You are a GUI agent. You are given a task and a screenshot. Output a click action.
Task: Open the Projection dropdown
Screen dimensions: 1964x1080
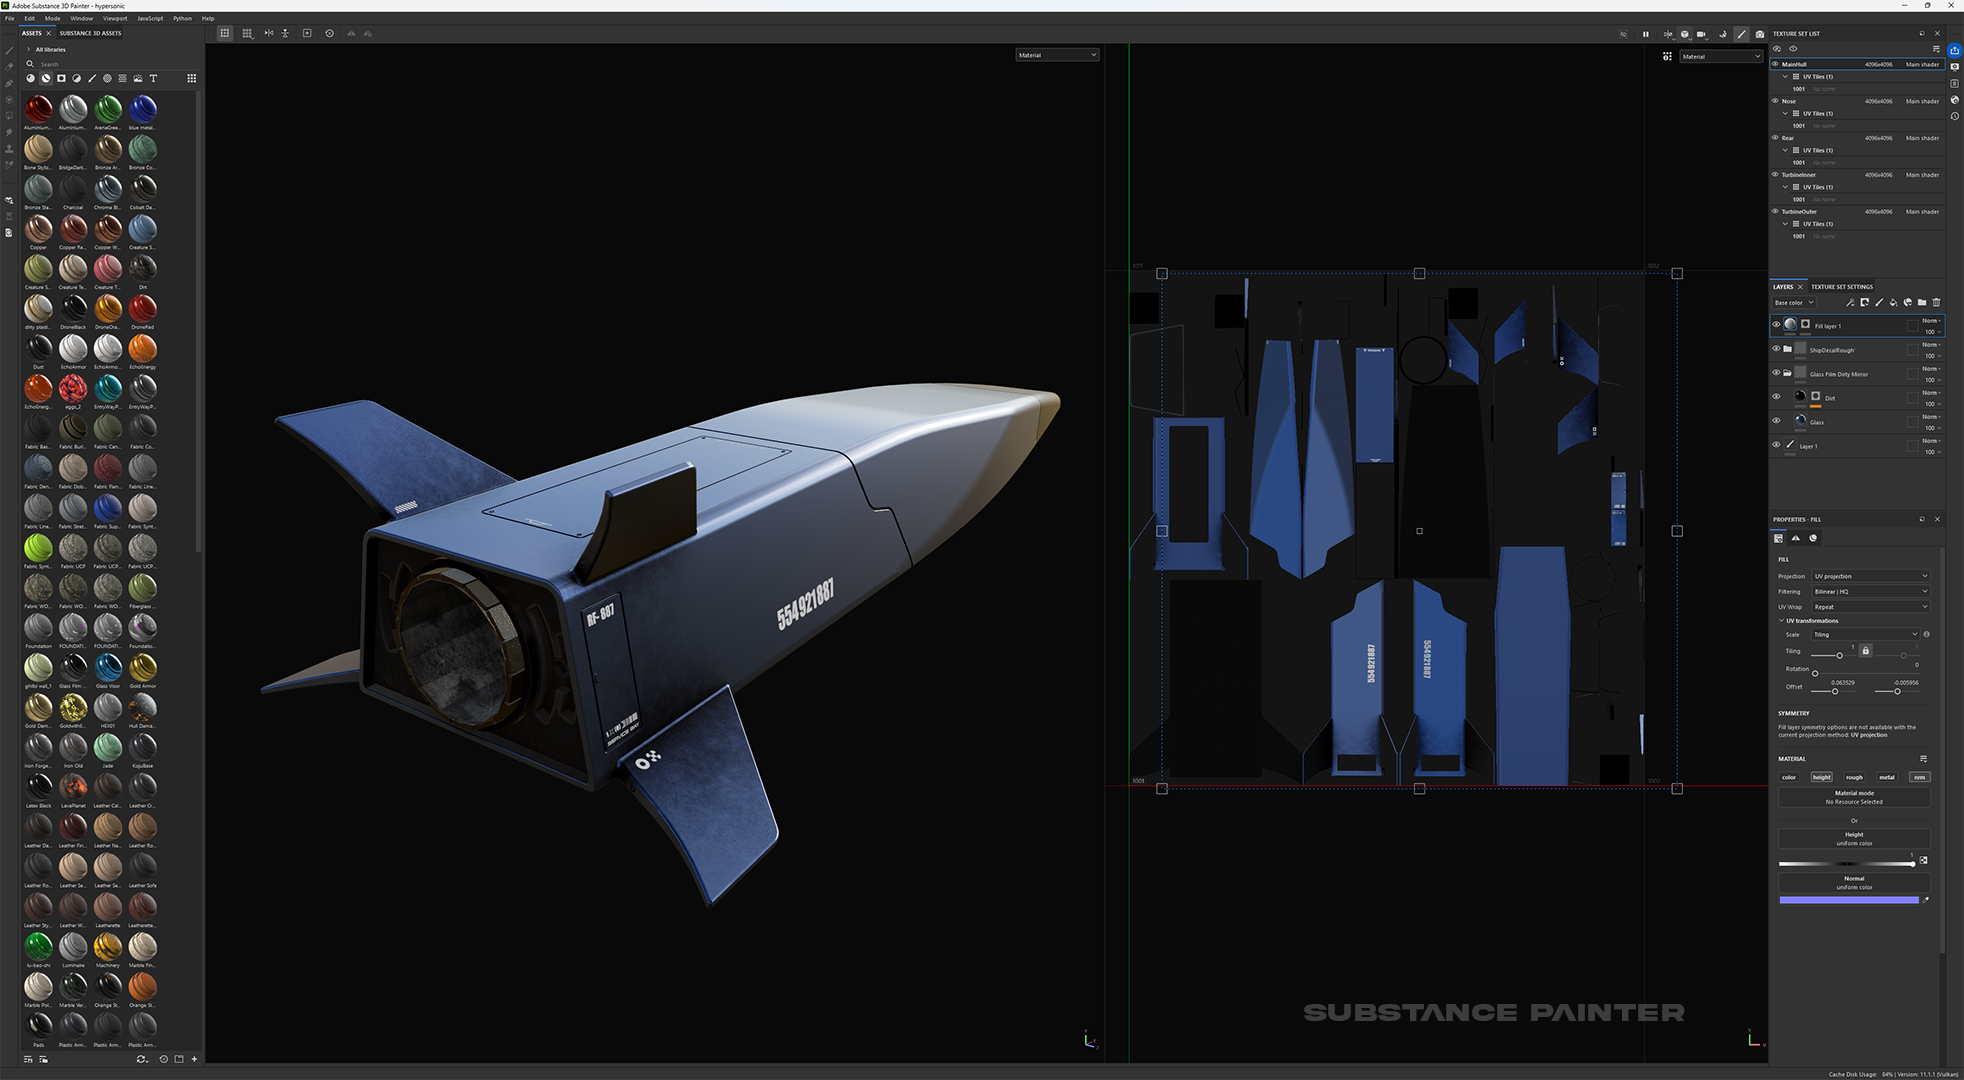click(1870, 576)
